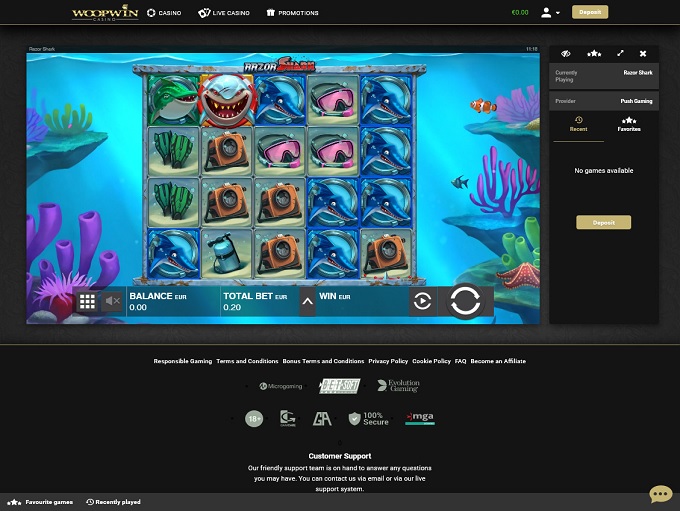Click the WoopWin Casino logo

(x=104, y=13)
